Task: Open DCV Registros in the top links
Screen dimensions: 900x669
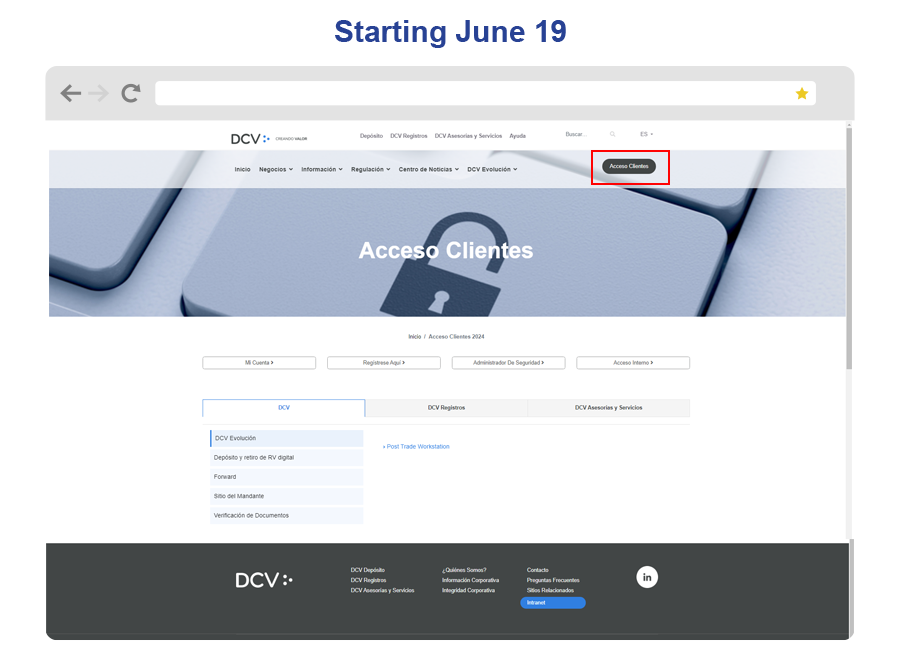Action: click(409, 136)
